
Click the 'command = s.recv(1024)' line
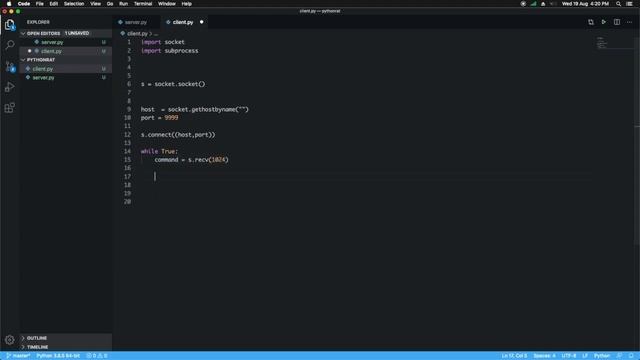[x=191, y=160]
